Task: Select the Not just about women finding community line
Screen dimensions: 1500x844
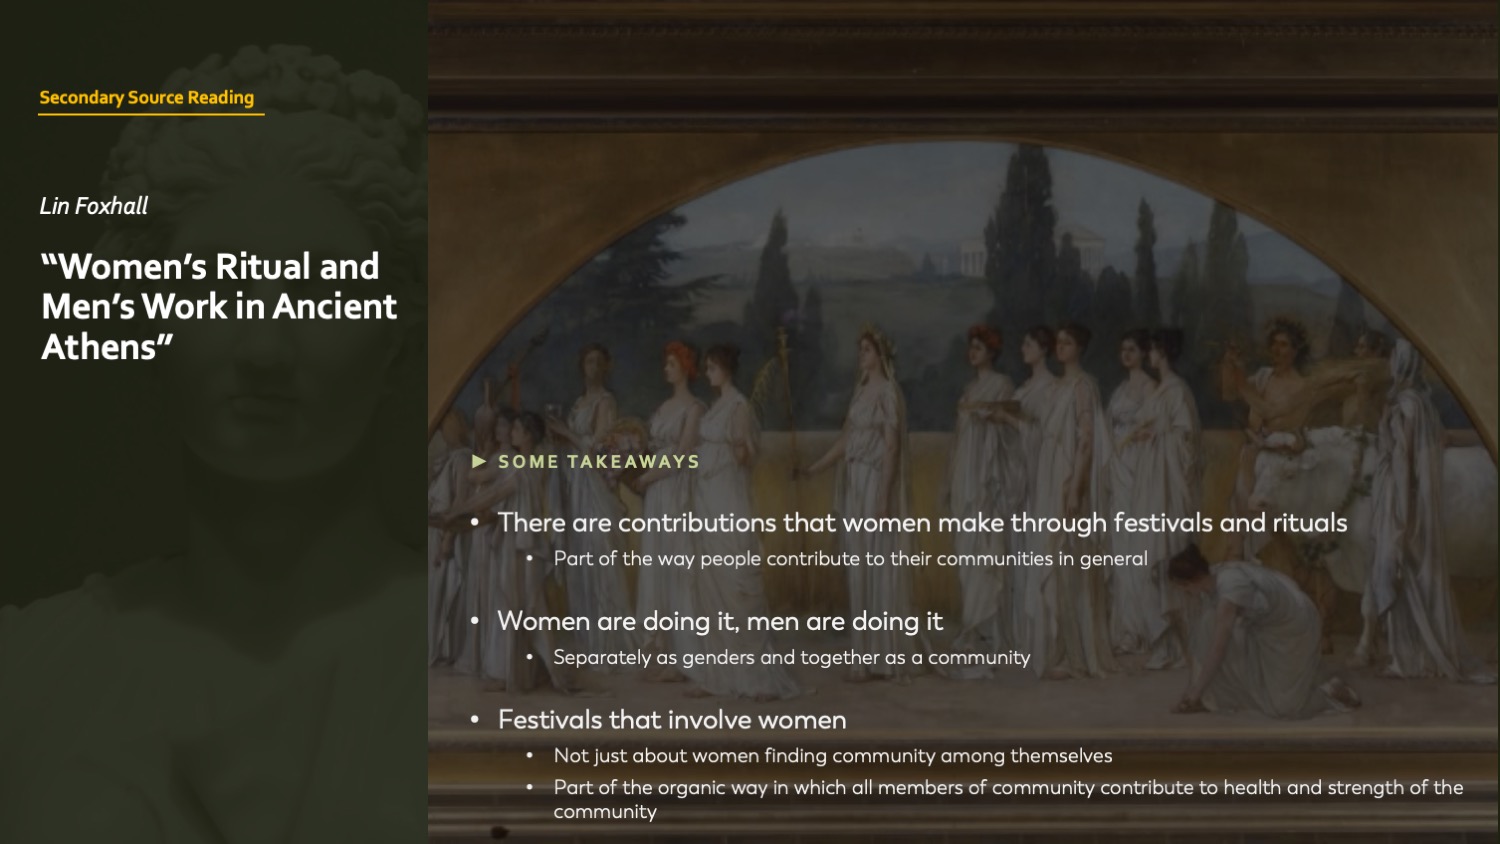Action: click(832, 756)
